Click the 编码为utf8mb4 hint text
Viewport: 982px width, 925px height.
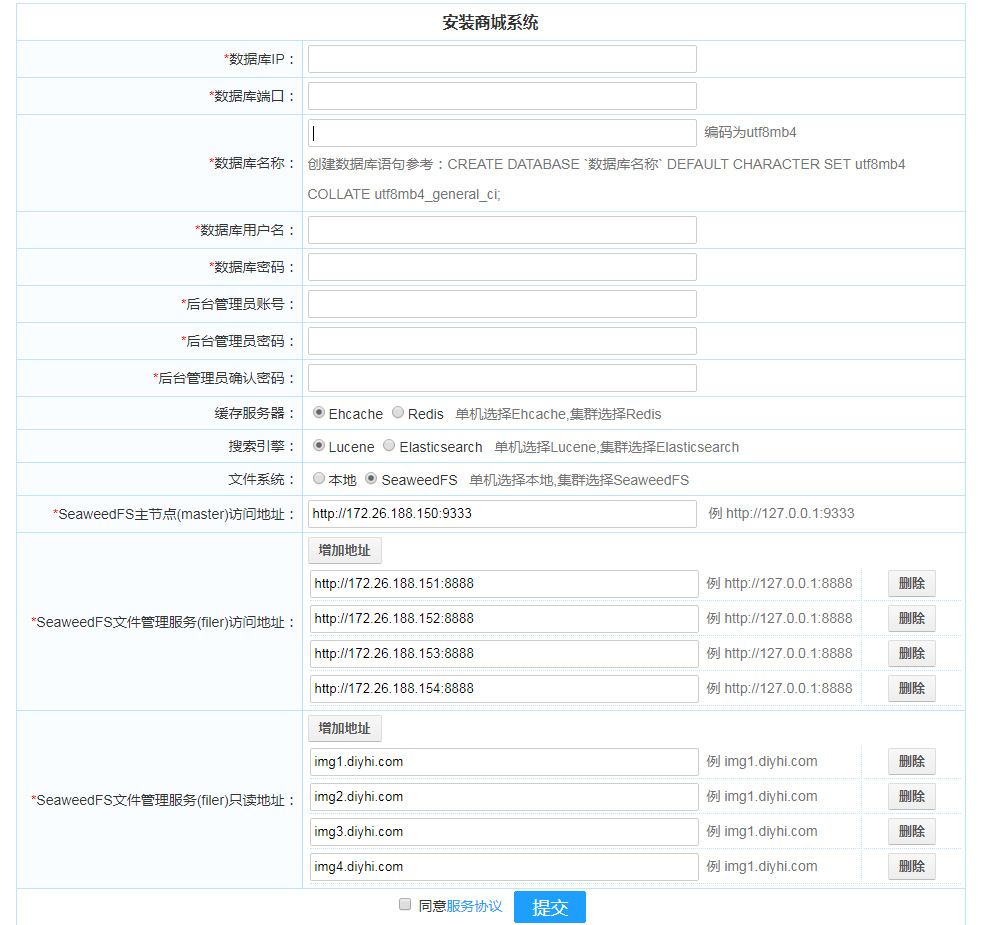click(750, 133)
